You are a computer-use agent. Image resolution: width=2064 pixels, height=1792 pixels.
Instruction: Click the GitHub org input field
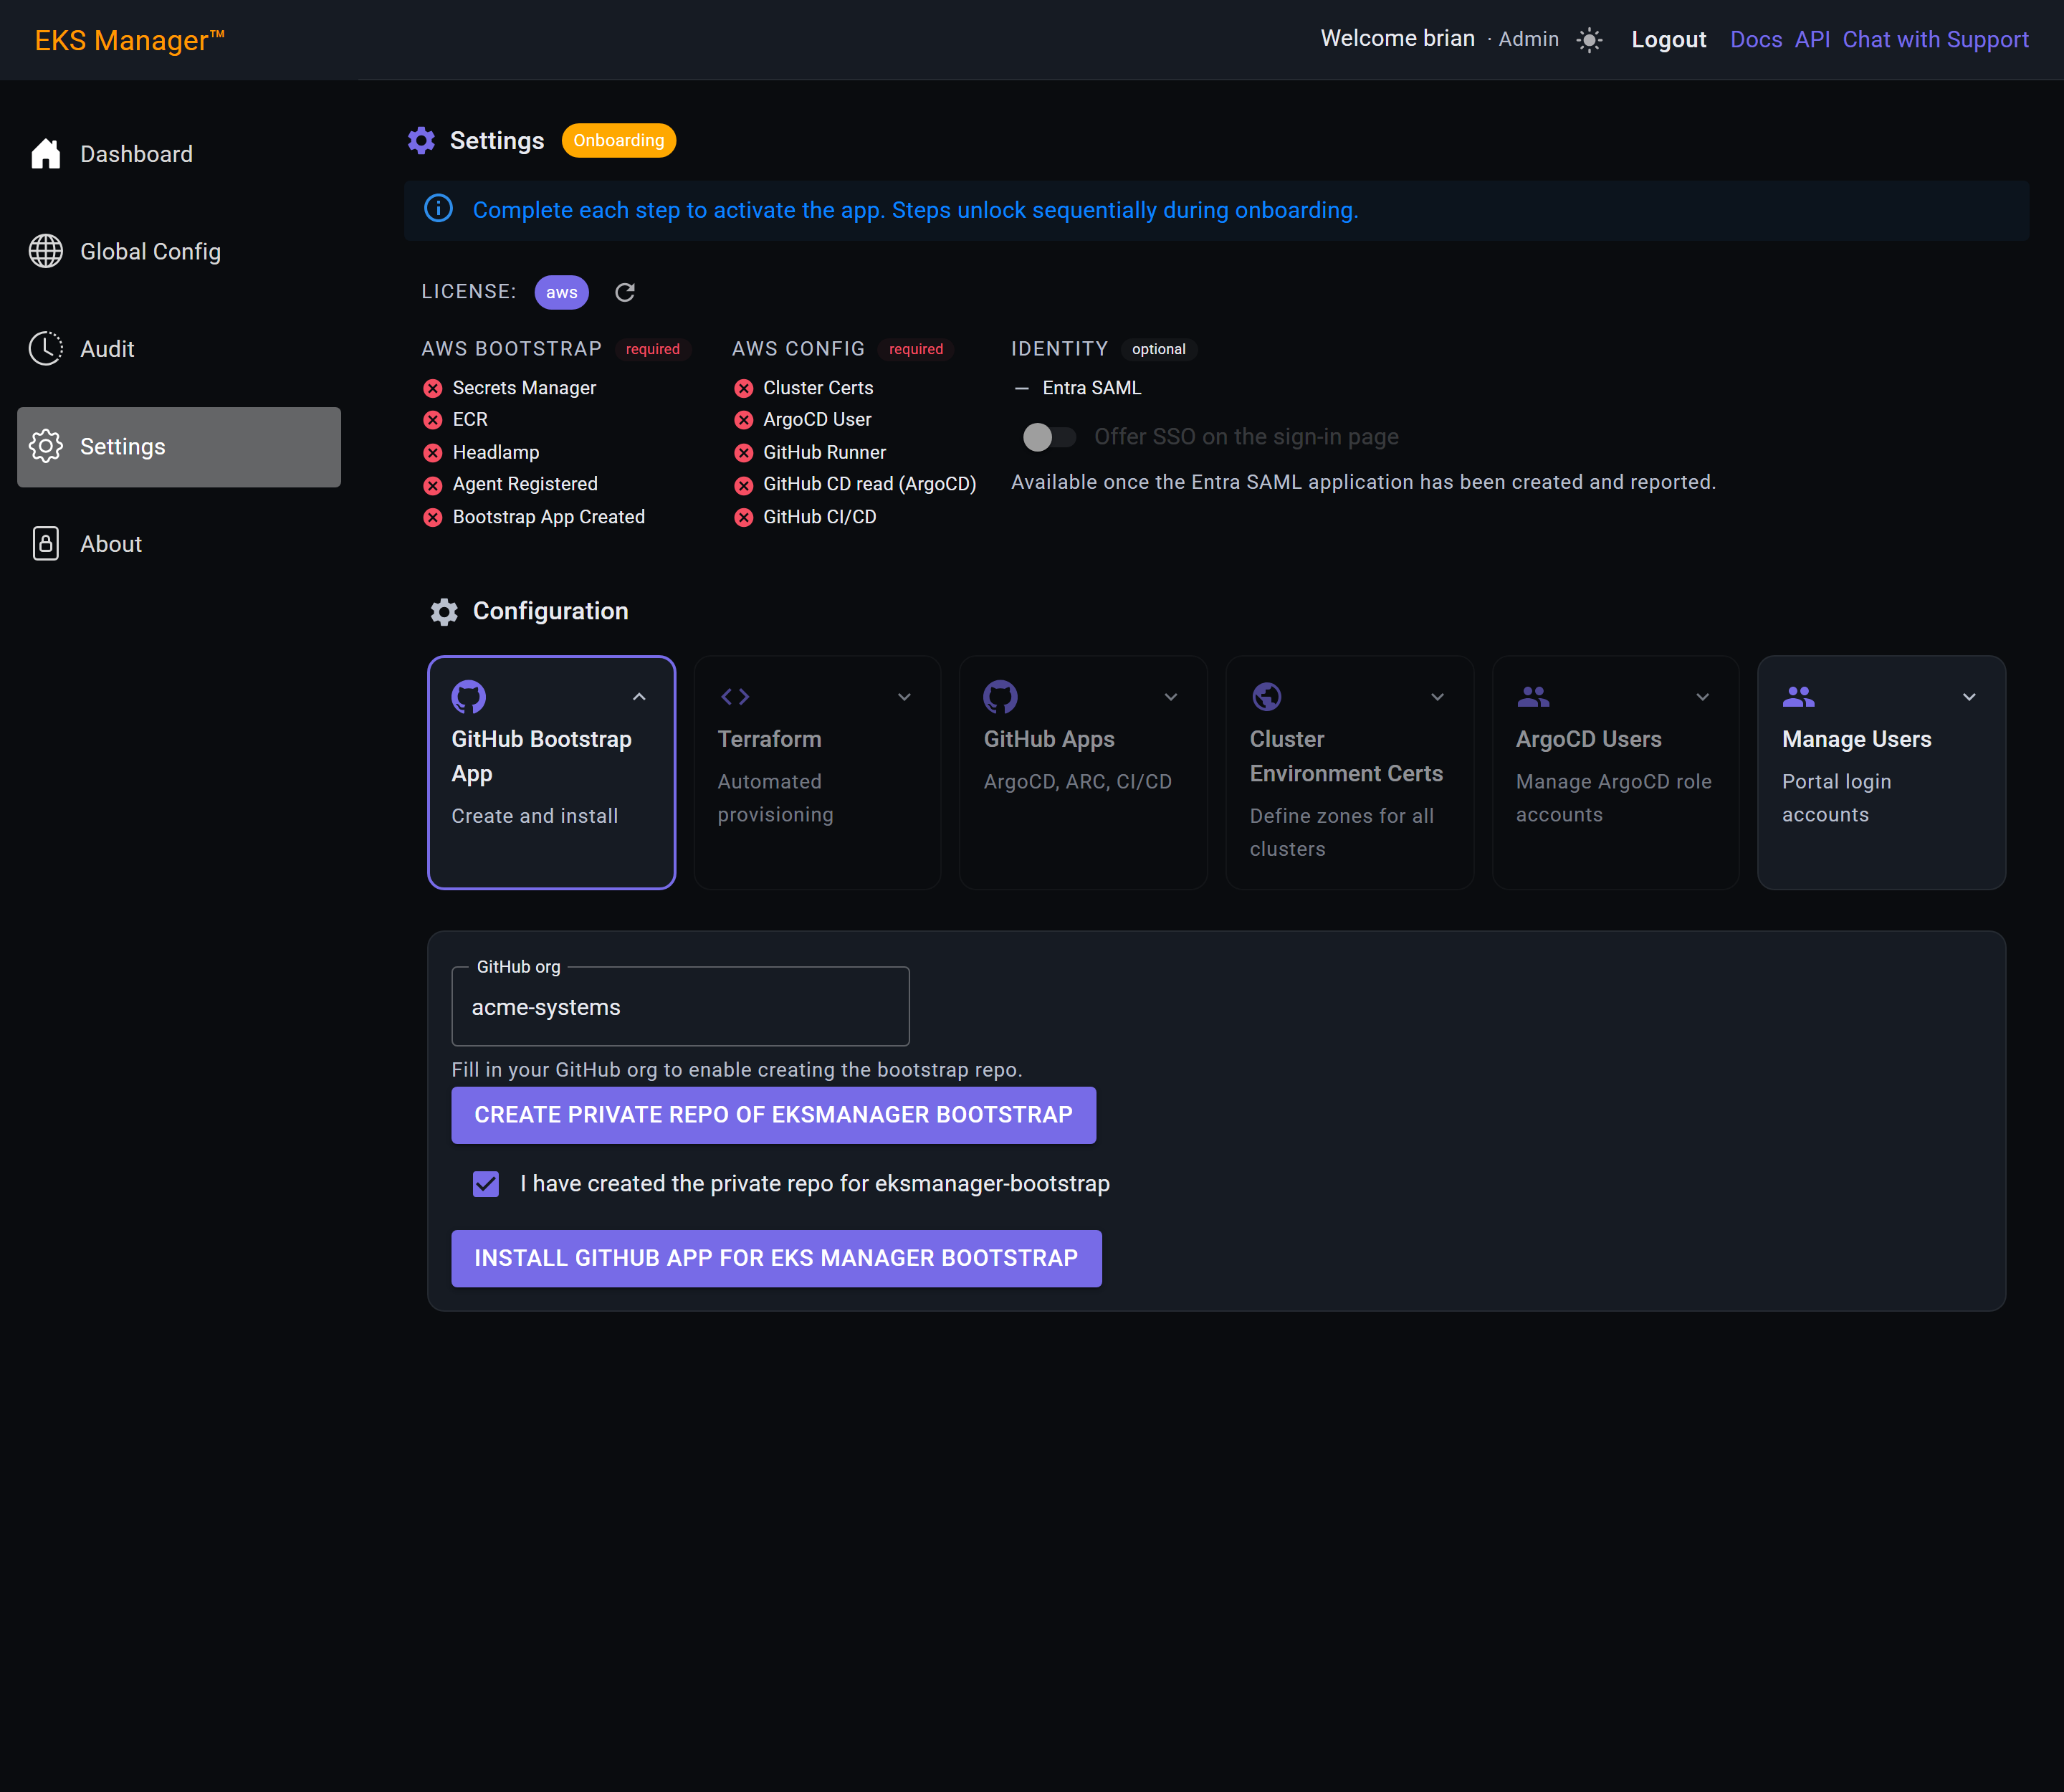pos(680,1007)
